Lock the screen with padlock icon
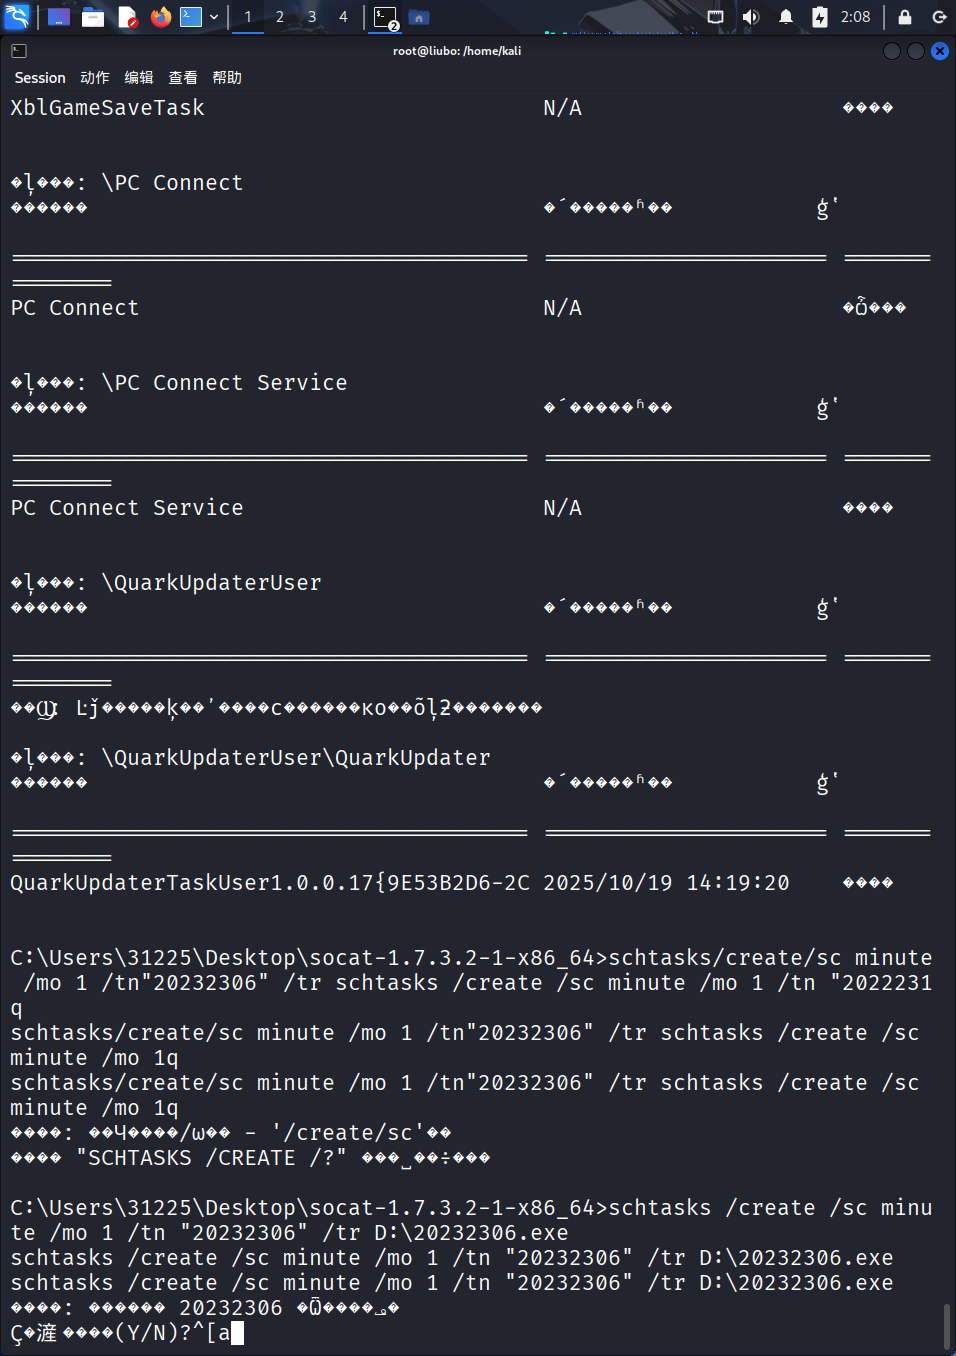 (x=905, y=17)
